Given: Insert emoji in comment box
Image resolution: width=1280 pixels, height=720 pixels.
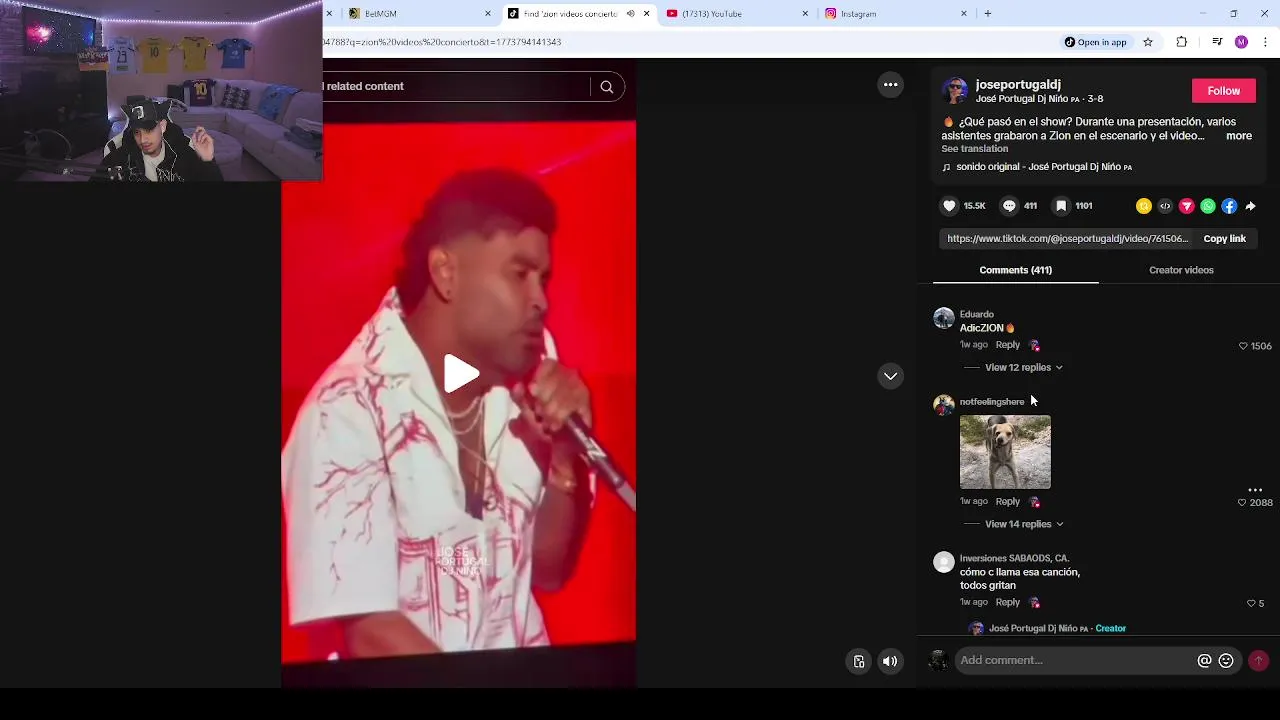Looking at the screenshot, I should (x=1226, y=661).
